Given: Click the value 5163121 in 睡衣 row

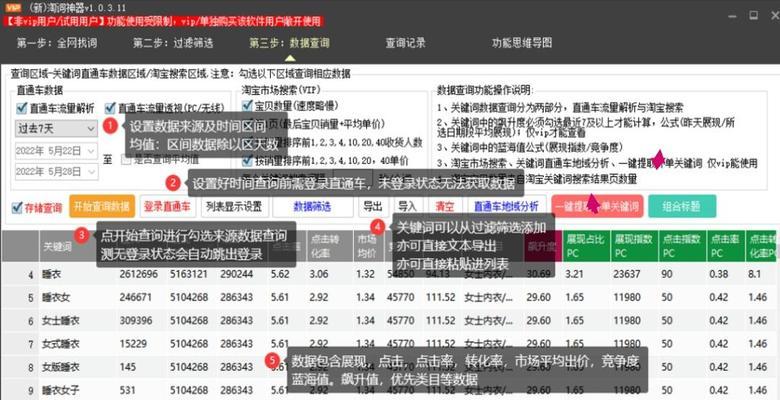Looking at the screenshot, I should pos(189,274).
